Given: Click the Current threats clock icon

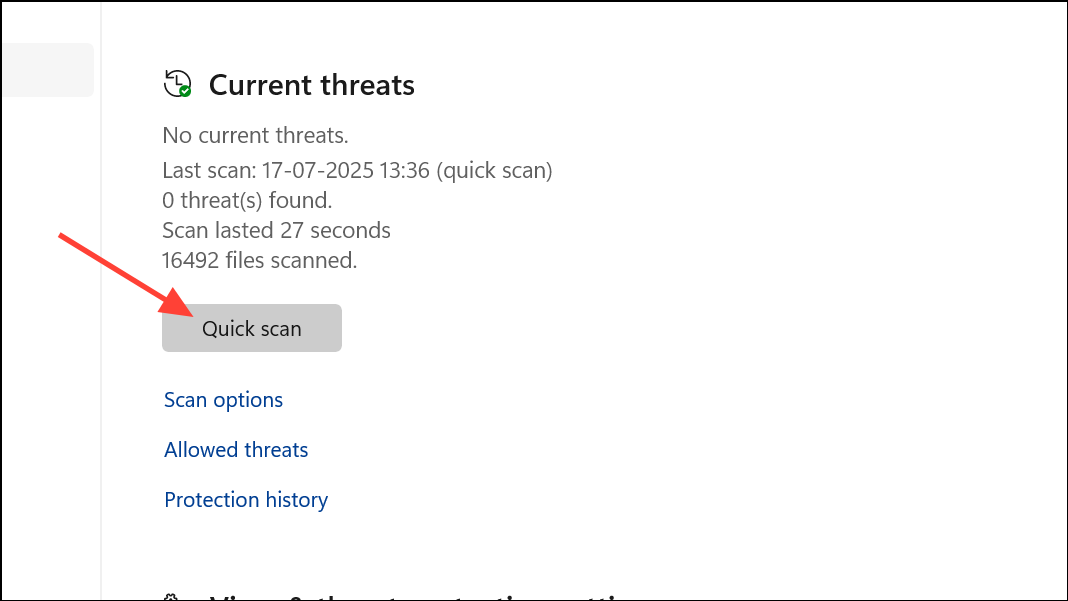Looking at the screenshot, I should [177, 84].
